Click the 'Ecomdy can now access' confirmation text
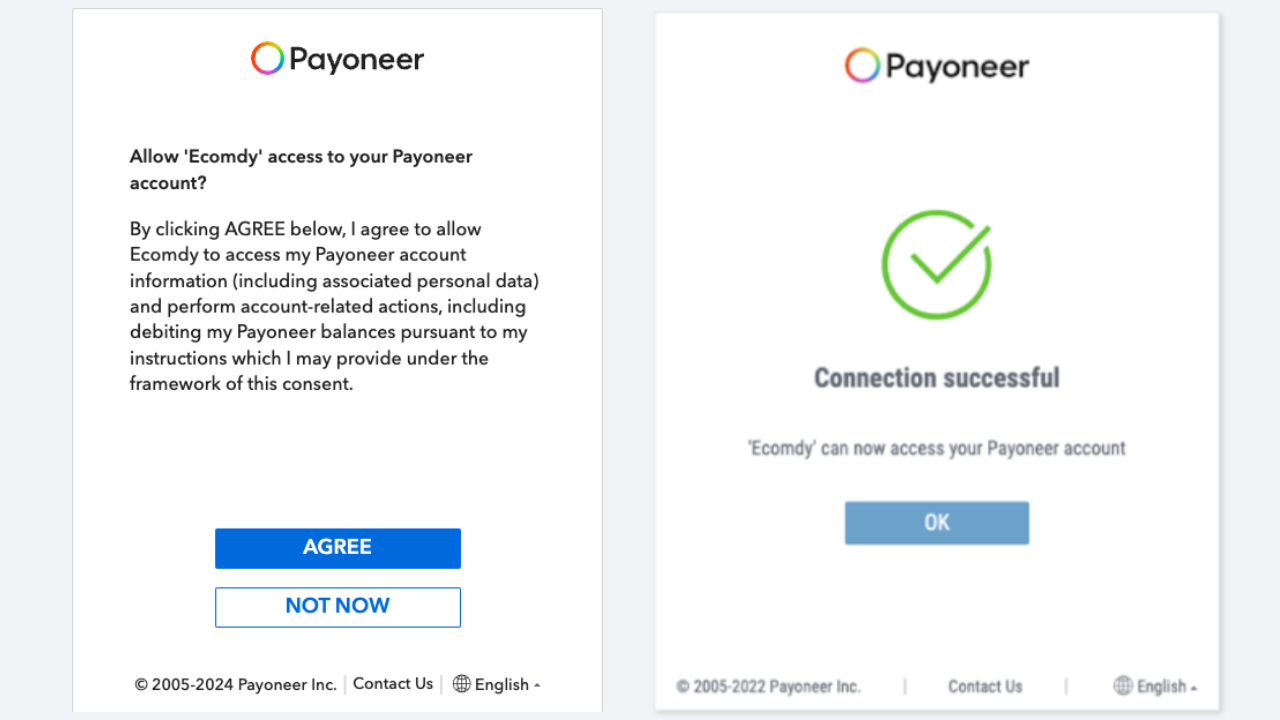This screenshot has width=1280, height=720. (936, 448)
